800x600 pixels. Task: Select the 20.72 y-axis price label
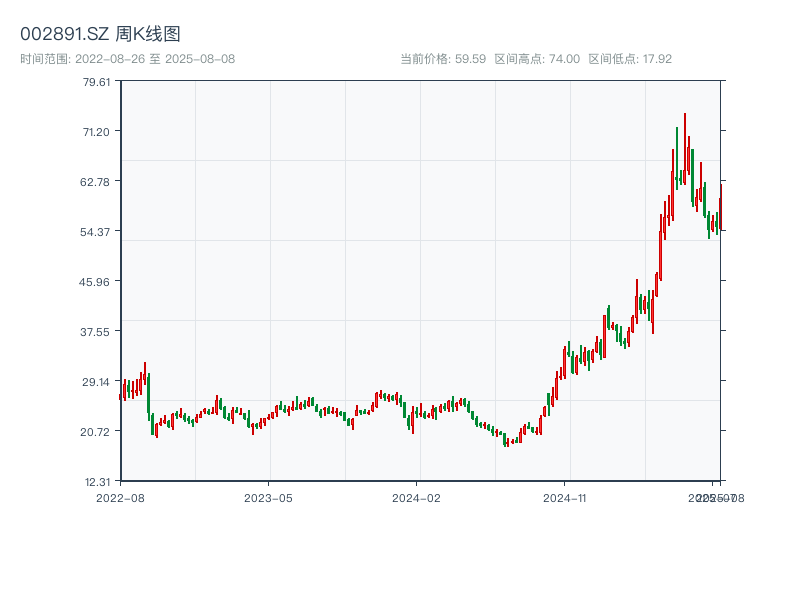click(96, 432)
